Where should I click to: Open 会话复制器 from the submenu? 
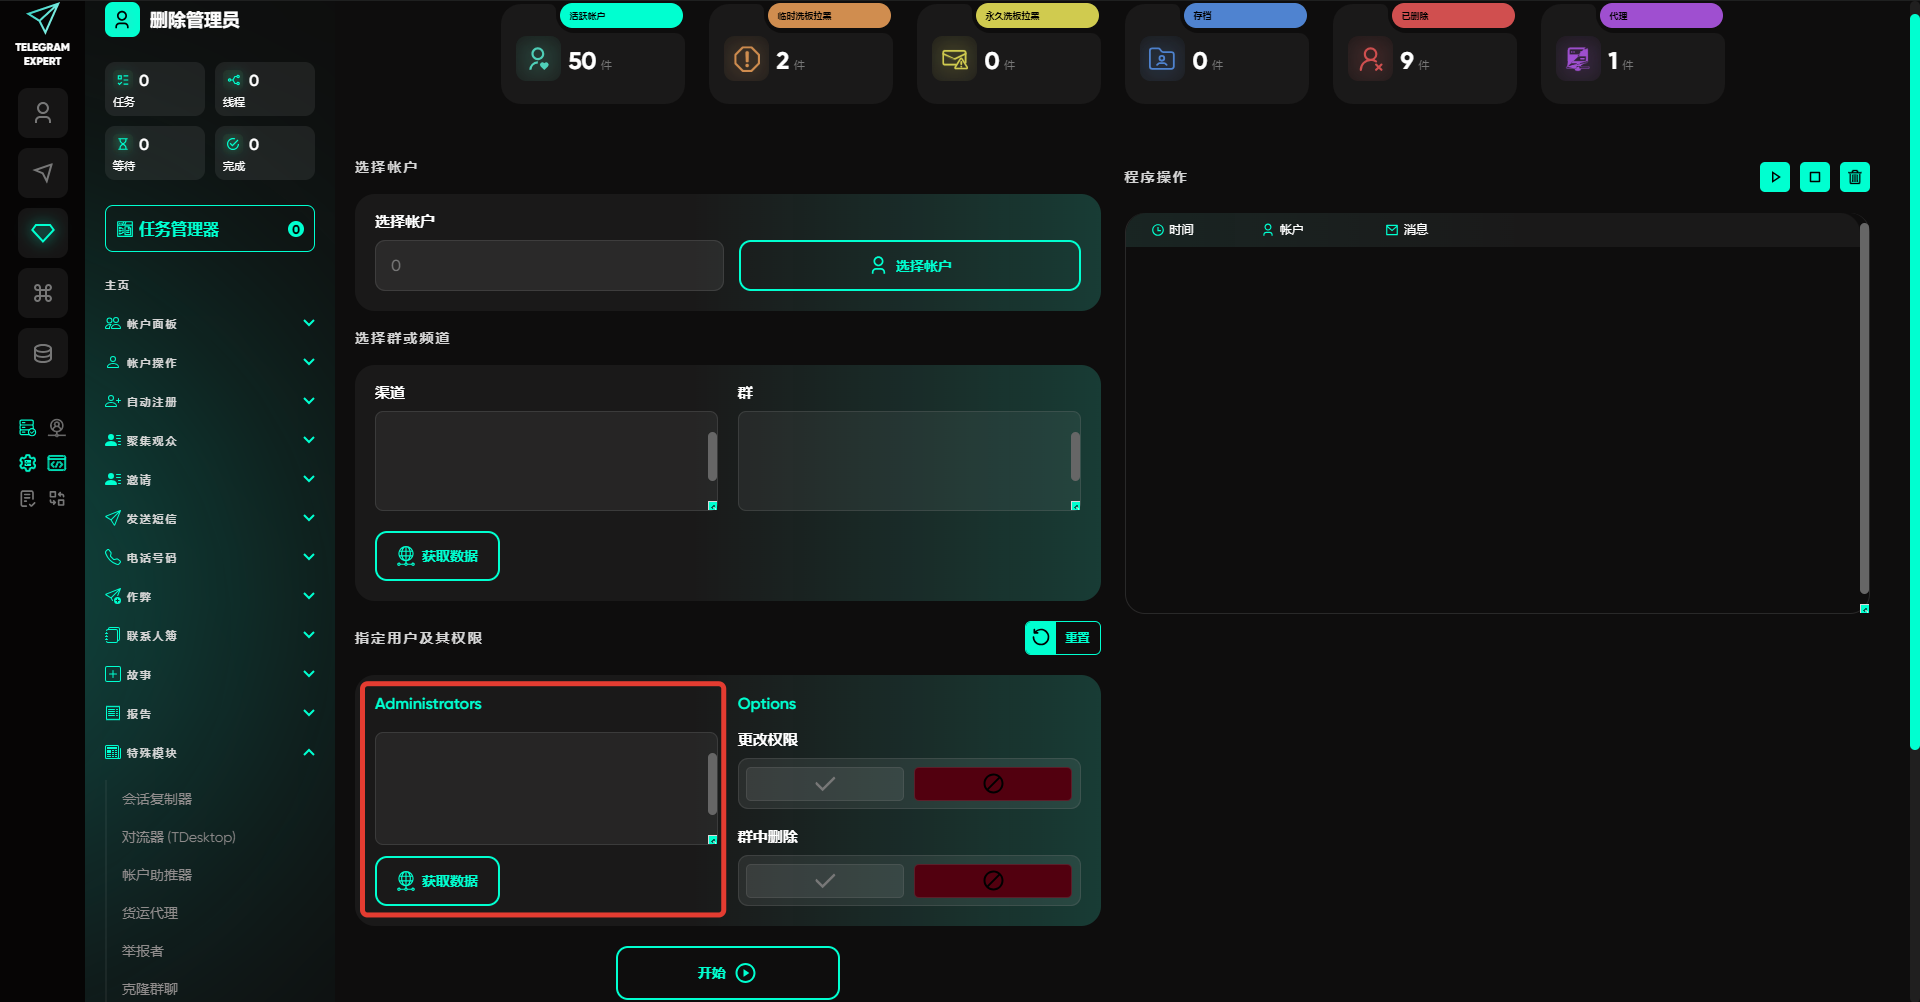pyautogui.click(x=157, y=799)
